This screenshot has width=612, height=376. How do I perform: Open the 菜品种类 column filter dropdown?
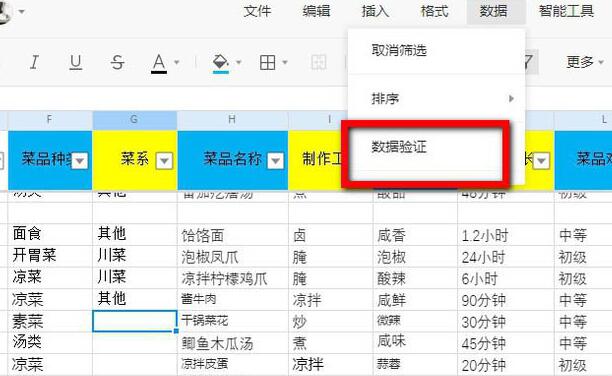[x=80, y=160]
